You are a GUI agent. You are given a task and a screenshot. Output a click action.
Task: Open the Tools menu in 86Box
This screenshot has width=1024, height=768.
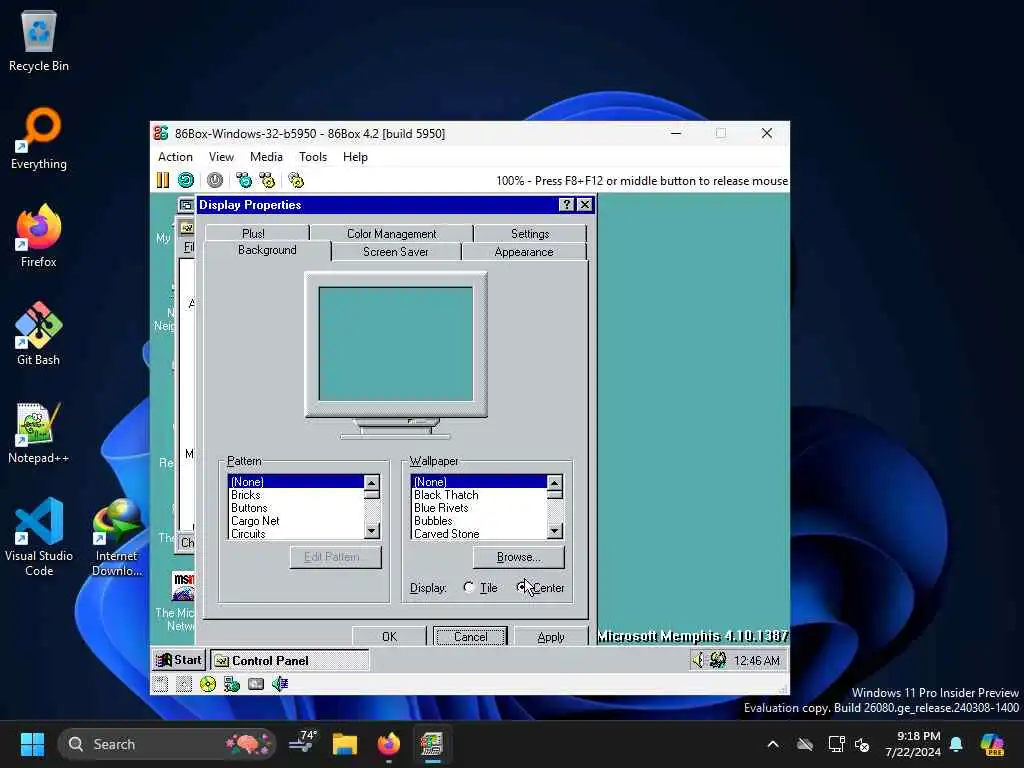pyautogui.click(x=313, y=157)
